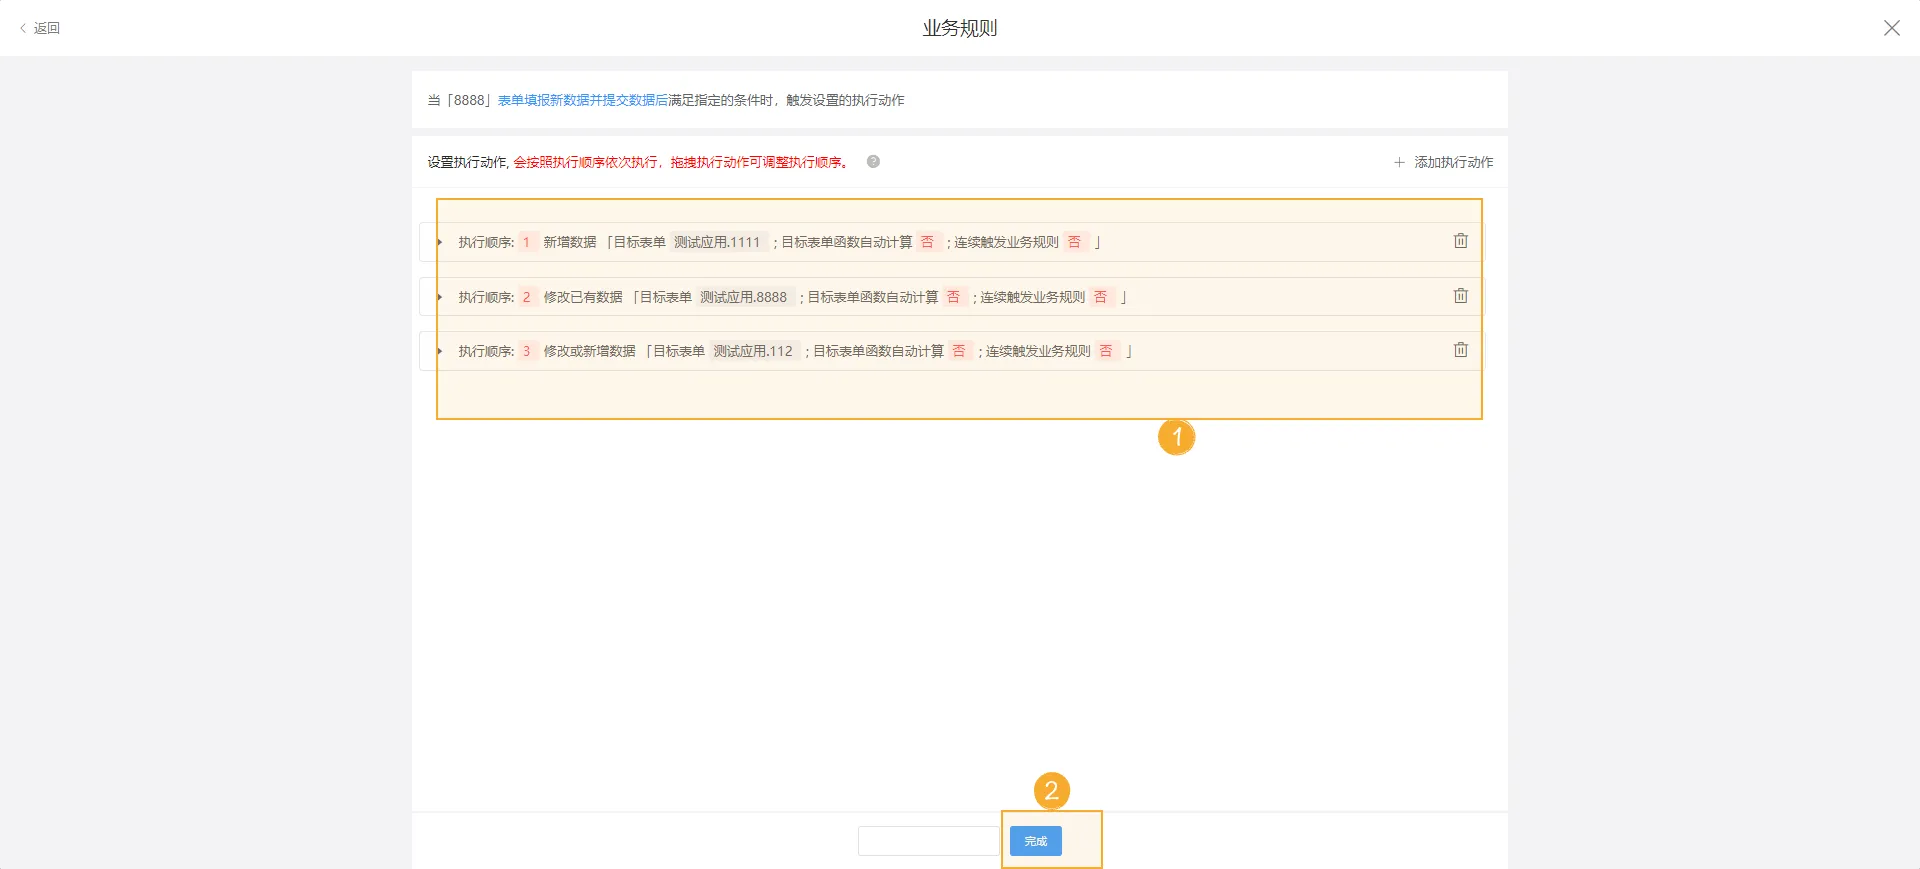The height and width of the screenshot is (869, 1920).
Task: Click the red order number 1 badge
Action: [526, 242]
